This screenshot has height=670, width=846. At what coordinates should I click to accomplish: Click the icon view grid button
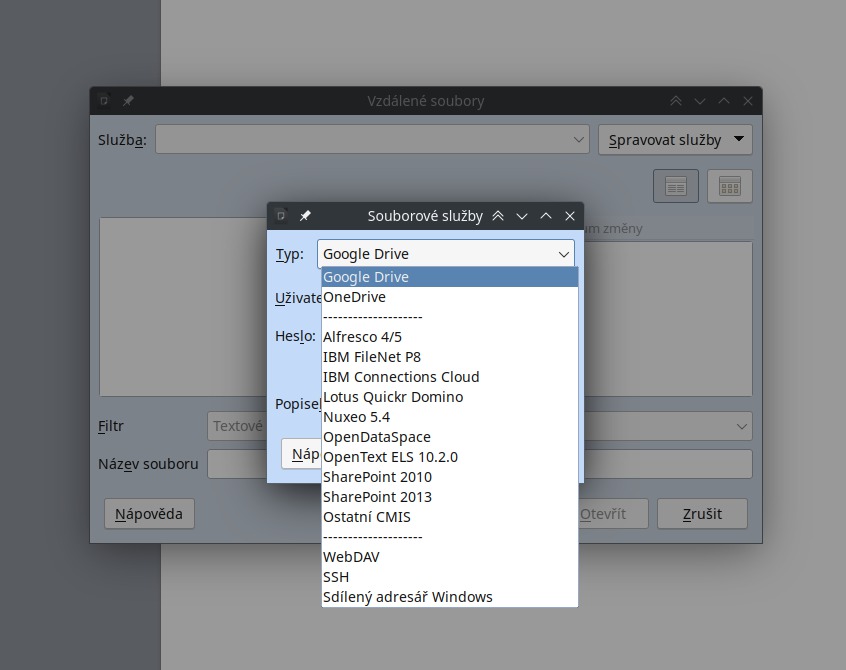[729, 186]
